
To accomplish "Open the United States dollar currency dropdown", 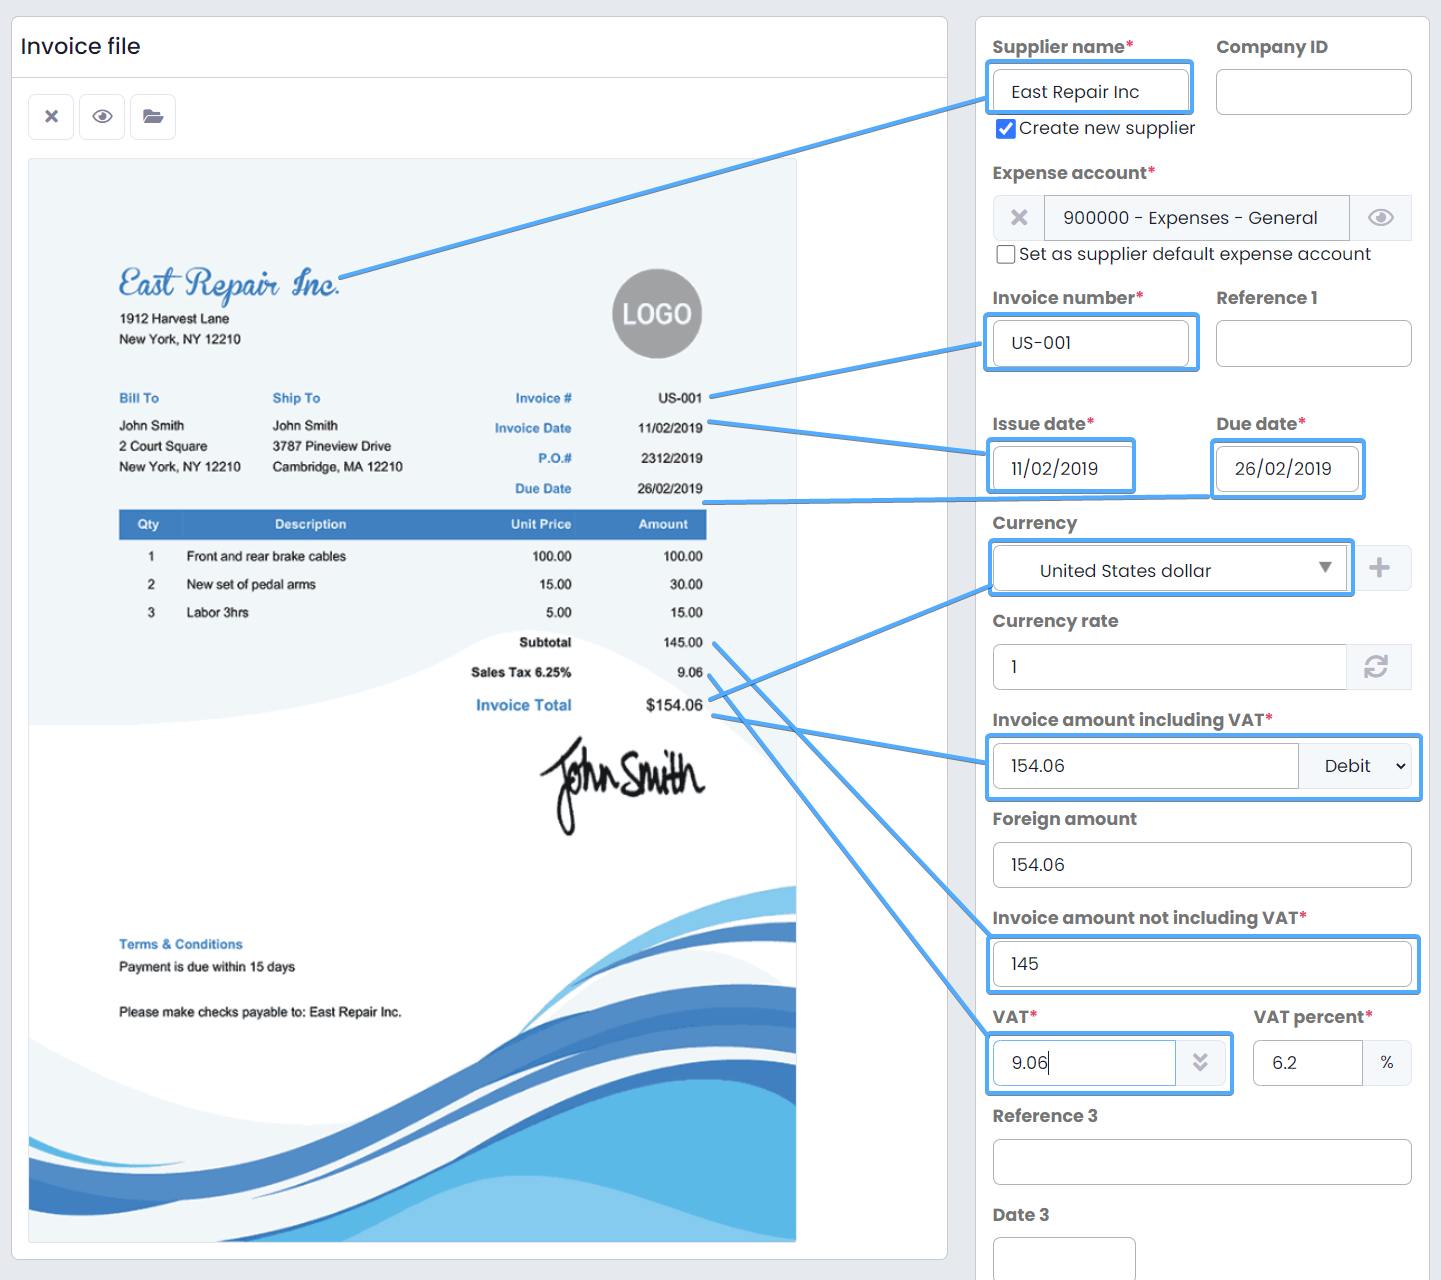I will click(x=1322, y=568).
